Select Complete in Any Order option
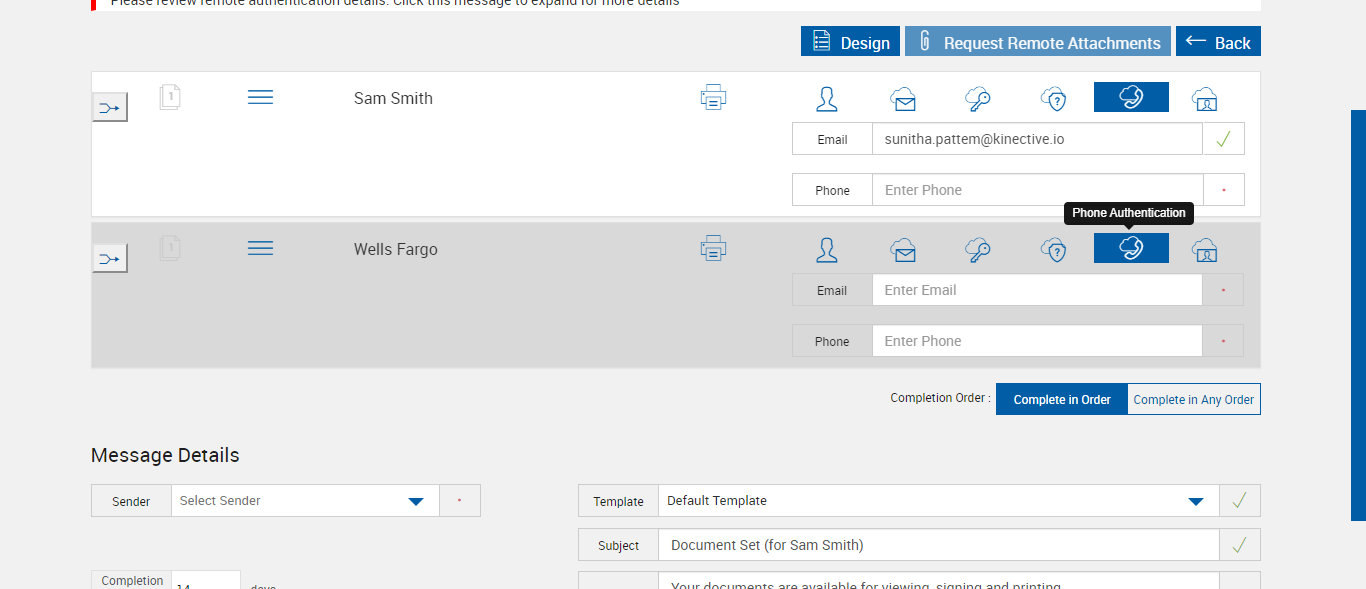 click(x=1194, y=399)
